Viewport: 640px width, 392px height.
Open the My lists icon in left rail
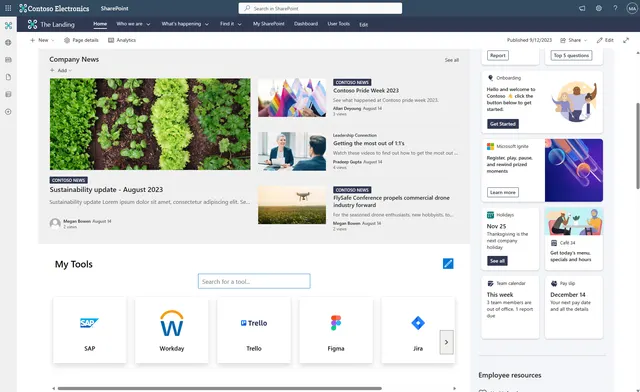coord(8,94)
